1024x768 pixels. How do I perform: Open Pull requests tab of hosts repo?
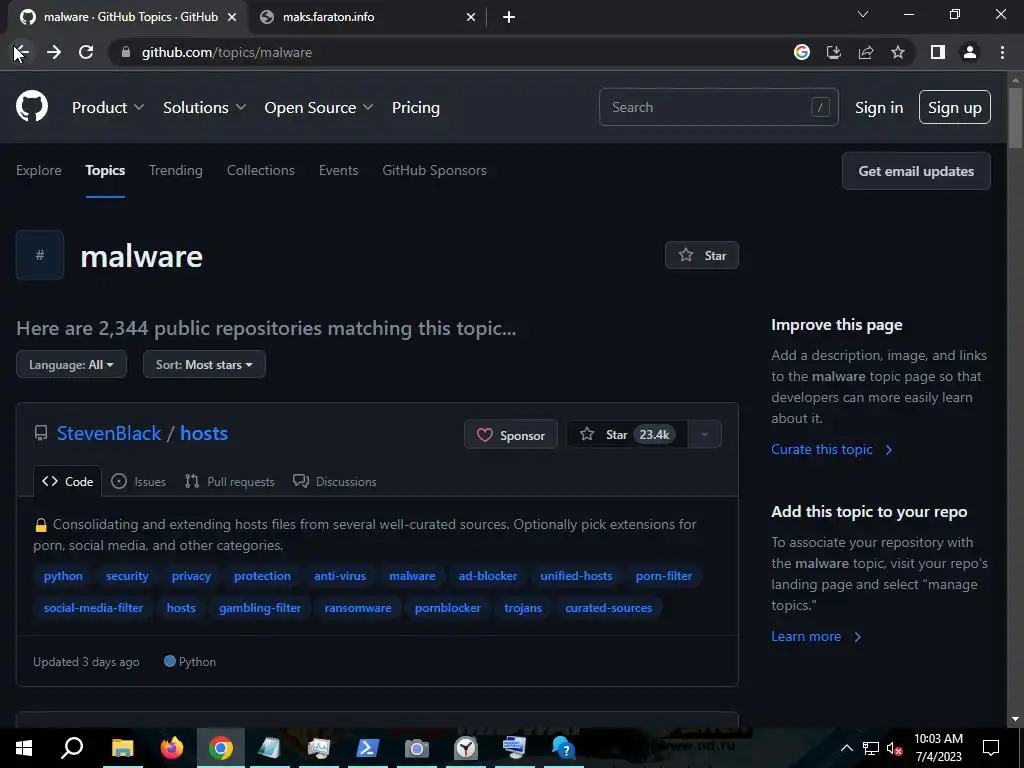(x=230, y=482)
